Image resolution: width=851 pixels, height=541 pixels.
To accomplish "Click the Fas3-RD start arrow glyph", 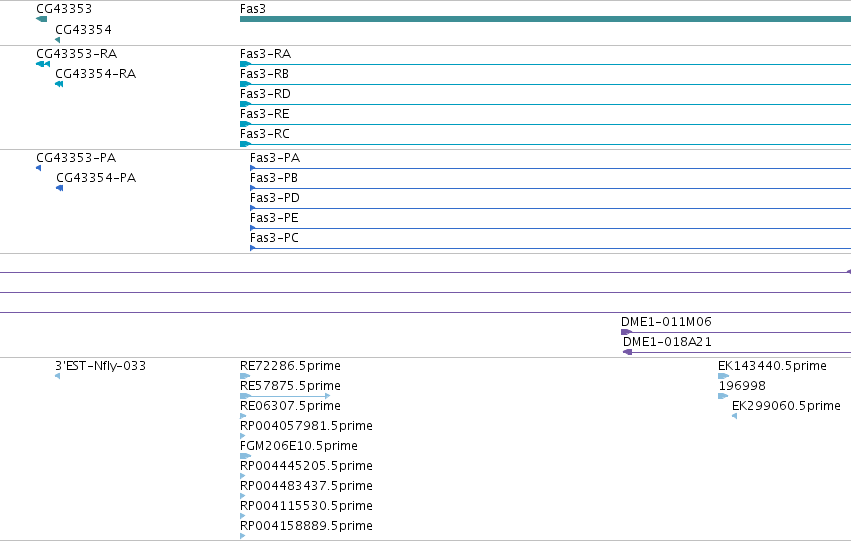I will [x=245, y=104].
